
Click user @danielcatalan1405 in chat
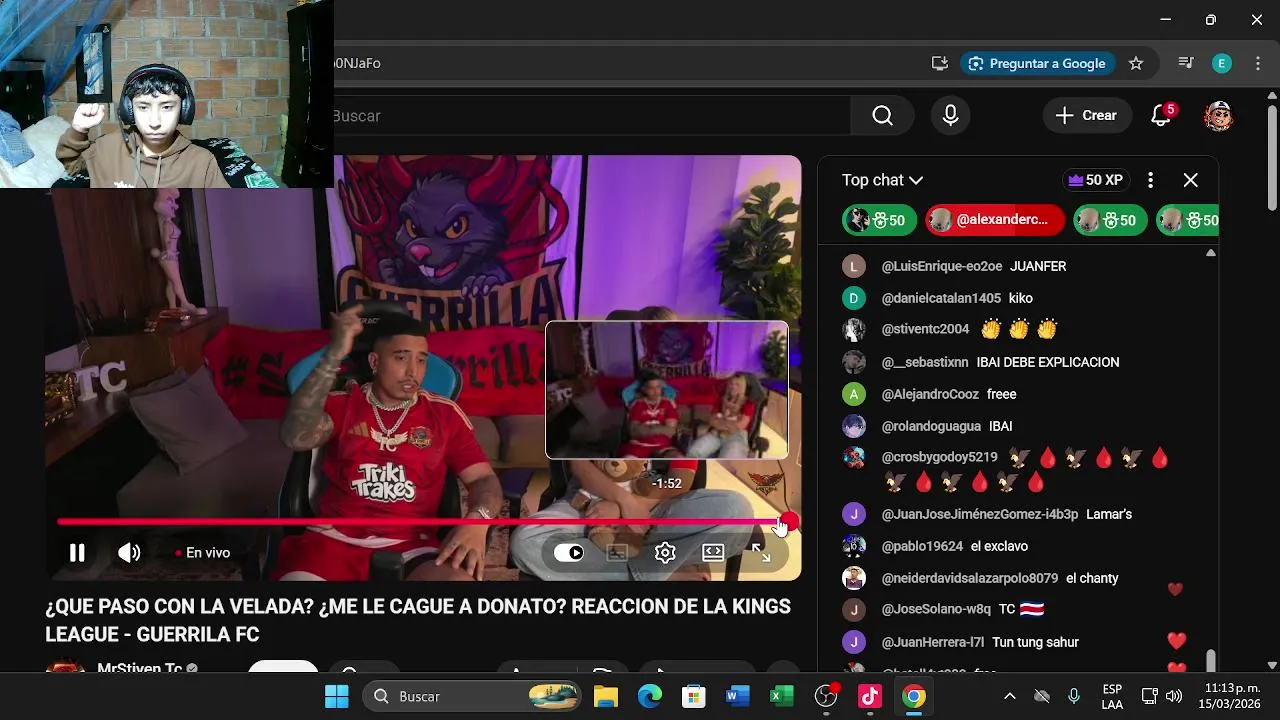pyautogui.click(x=941, y=298)
